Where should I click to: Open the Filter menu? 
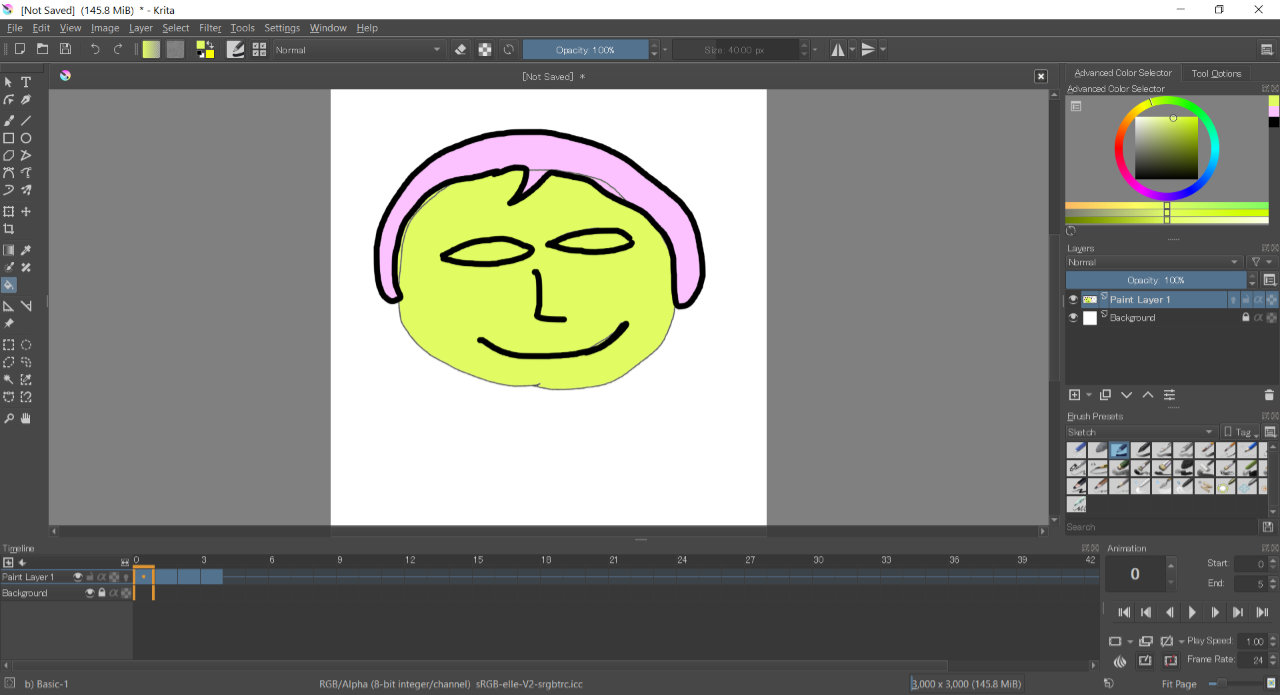(210, 28)
